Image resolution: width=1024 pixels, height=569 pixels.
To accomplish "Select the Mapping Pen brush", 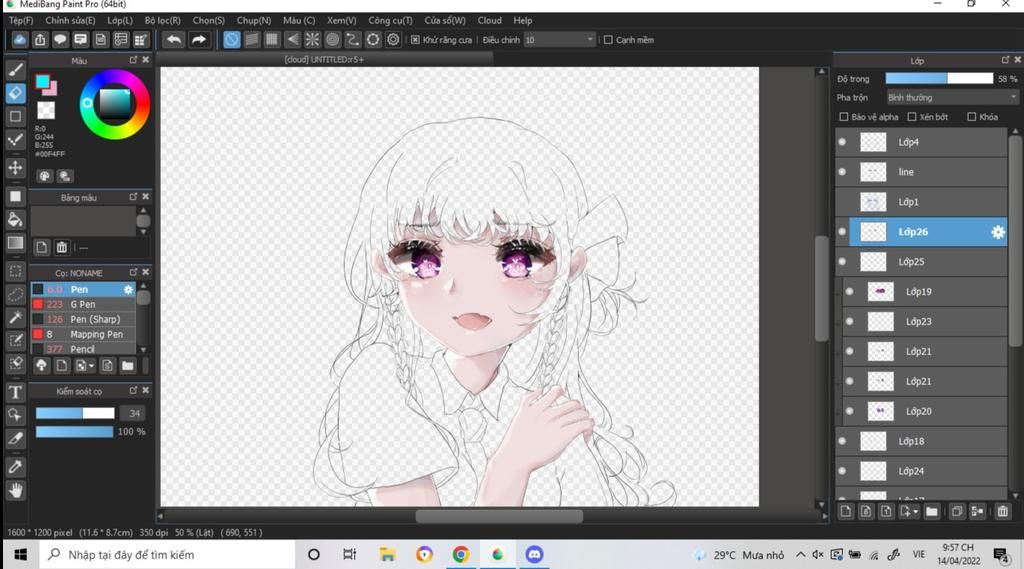I will coord(84,334).
